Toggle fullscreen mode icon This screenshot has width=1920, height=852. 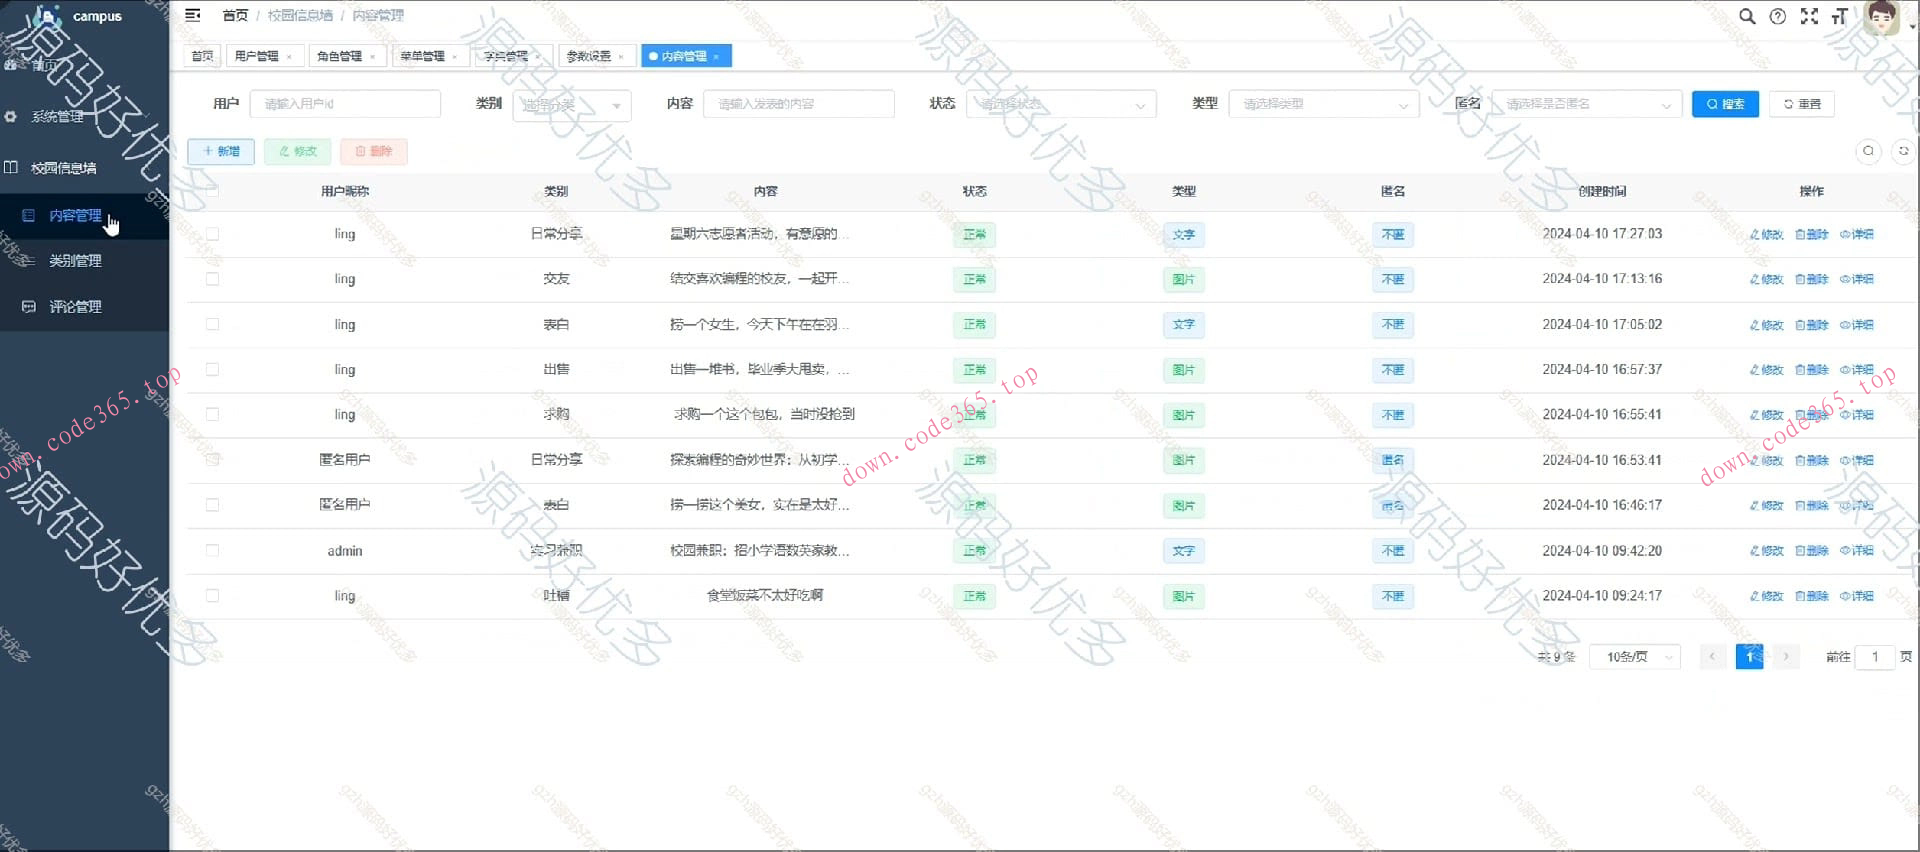(1809, 16)
